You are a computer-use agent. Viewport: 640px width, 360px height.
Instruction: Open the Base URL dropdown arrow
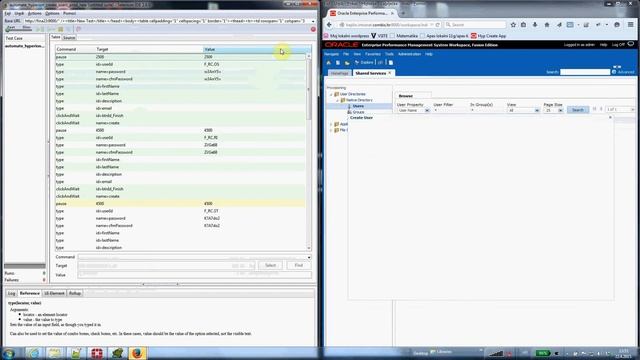[x=313, y=21]
